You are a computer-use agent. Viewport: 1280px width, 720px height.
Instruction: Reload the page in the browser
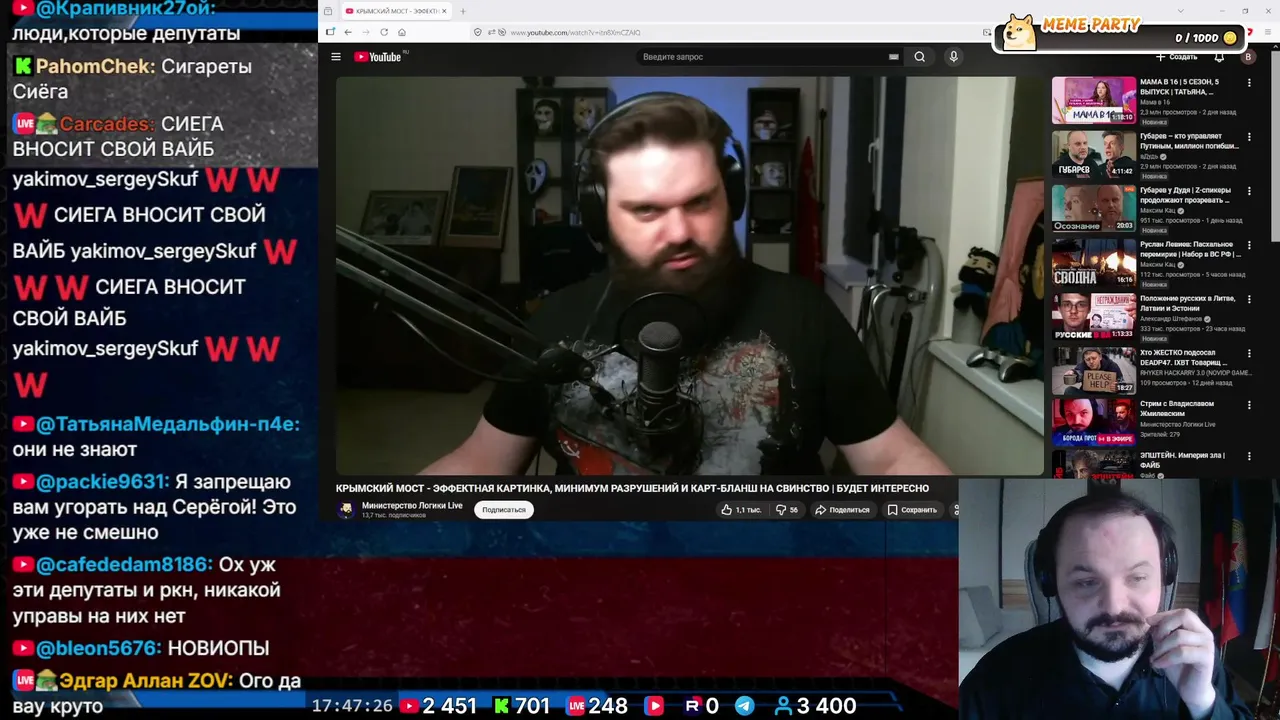pyautogui.click(x=384, y=32)
